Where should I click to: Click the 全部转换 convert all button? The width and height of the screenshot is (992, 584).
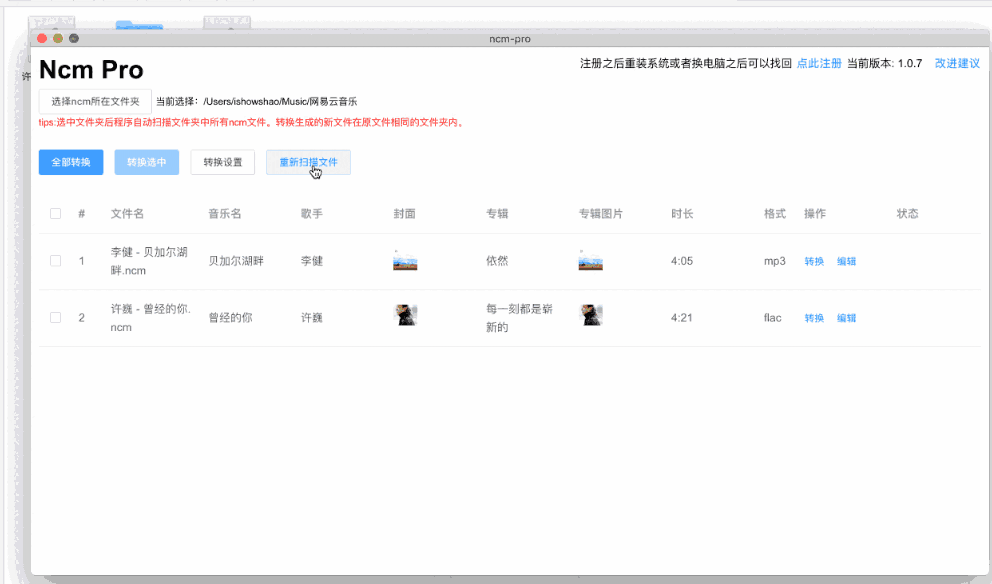(70, 161)
